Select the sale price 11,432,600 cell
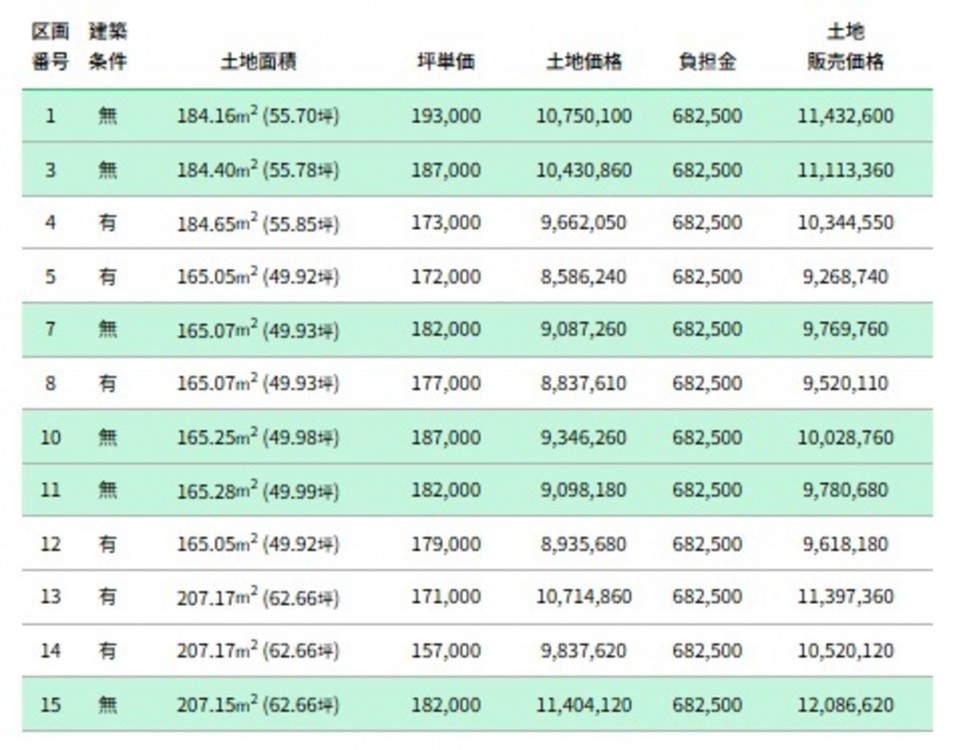 click(845, 116)
